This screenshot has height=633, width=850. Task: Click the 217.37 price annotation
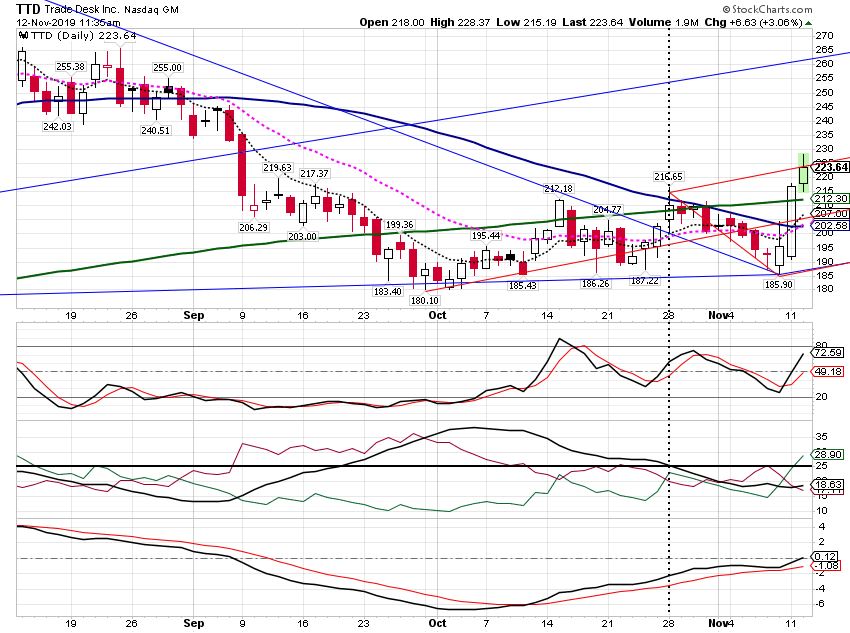pos(314,173)
